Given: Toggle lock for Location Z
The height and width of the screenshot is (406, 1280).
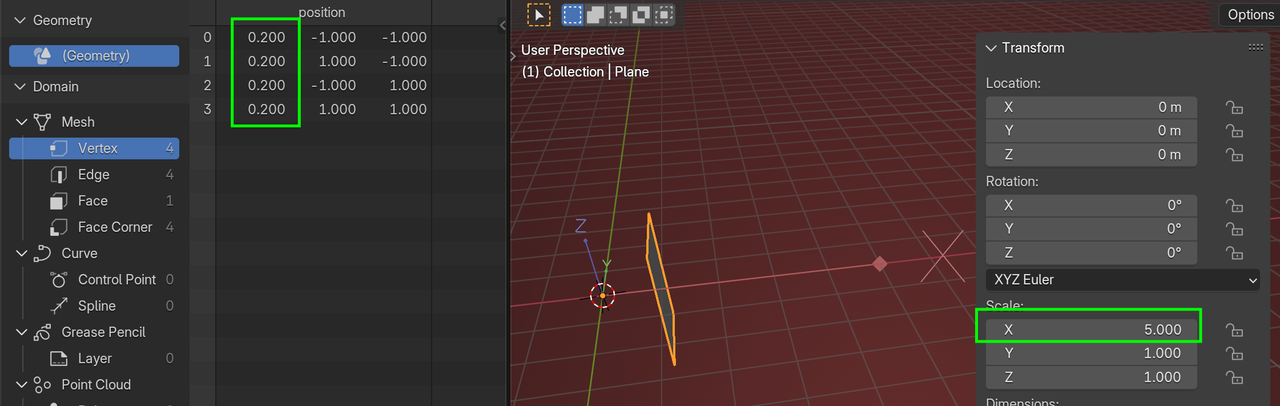Looking at the screenshot, I should coord(1235,155).
